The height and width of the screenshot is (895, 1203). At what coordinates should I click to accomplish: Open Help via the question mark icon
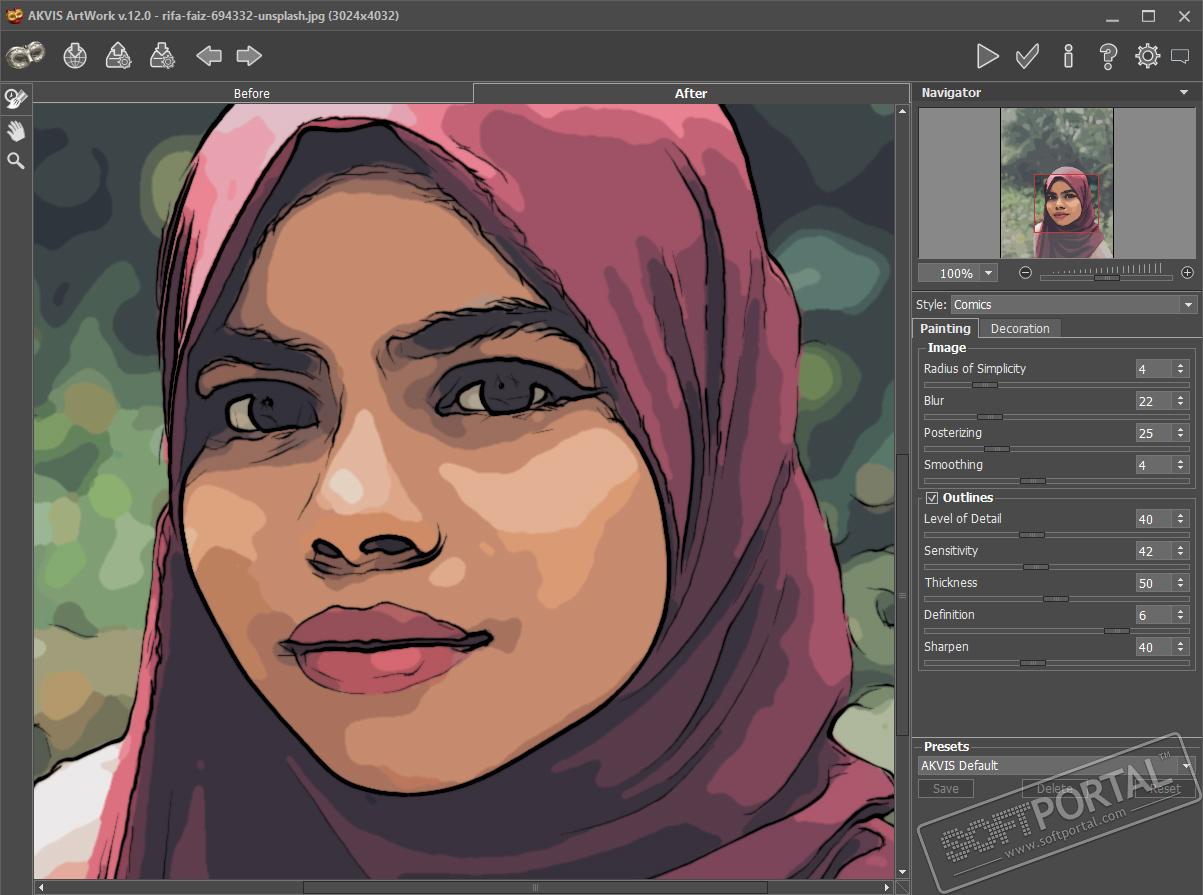[1108, 56]
